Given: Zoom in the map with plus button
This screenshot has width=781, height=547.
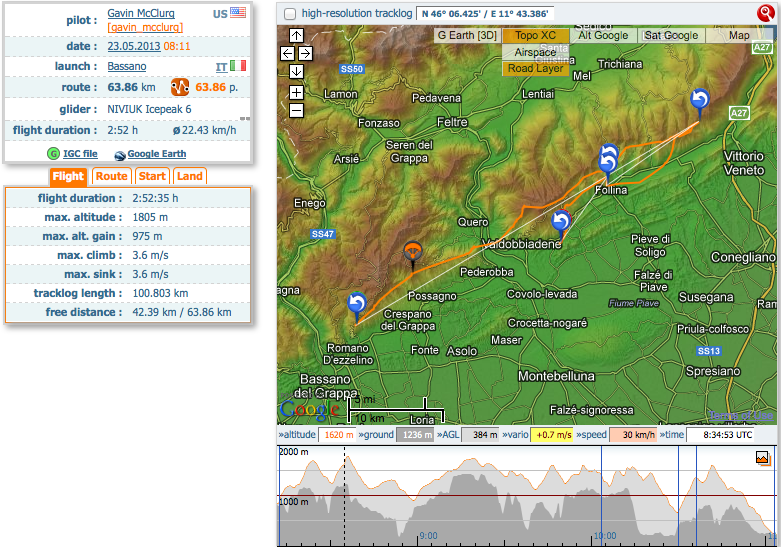Looking at the screenshot, I should (x=296, y=92).
